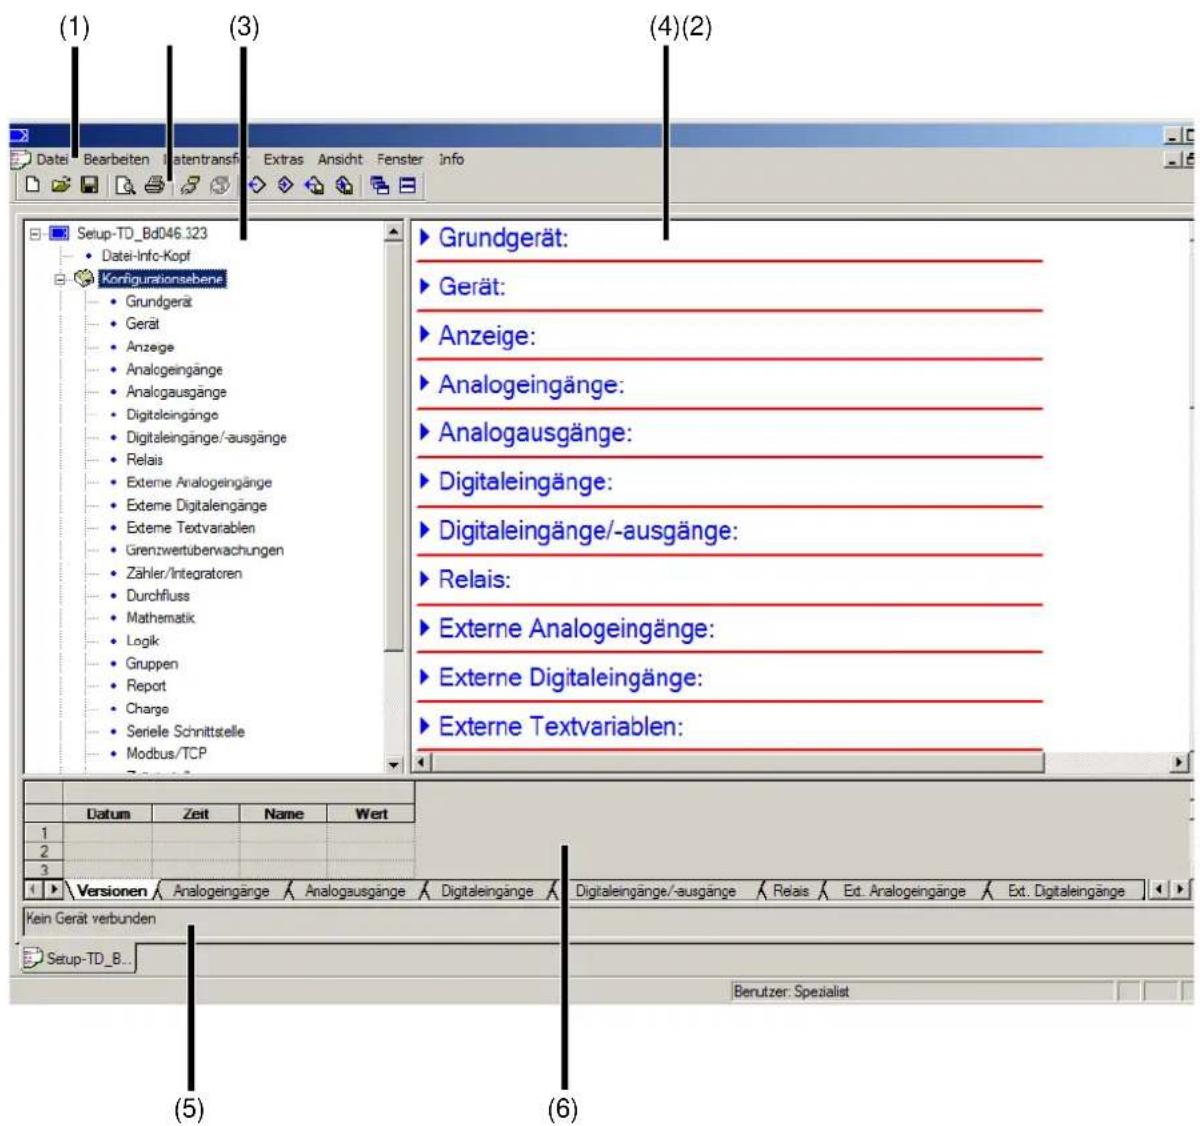Viewport: 1200px width, 1126px height.
Task: Select Grundgerät in the navigation tree
Action: [x=159, y=301]
